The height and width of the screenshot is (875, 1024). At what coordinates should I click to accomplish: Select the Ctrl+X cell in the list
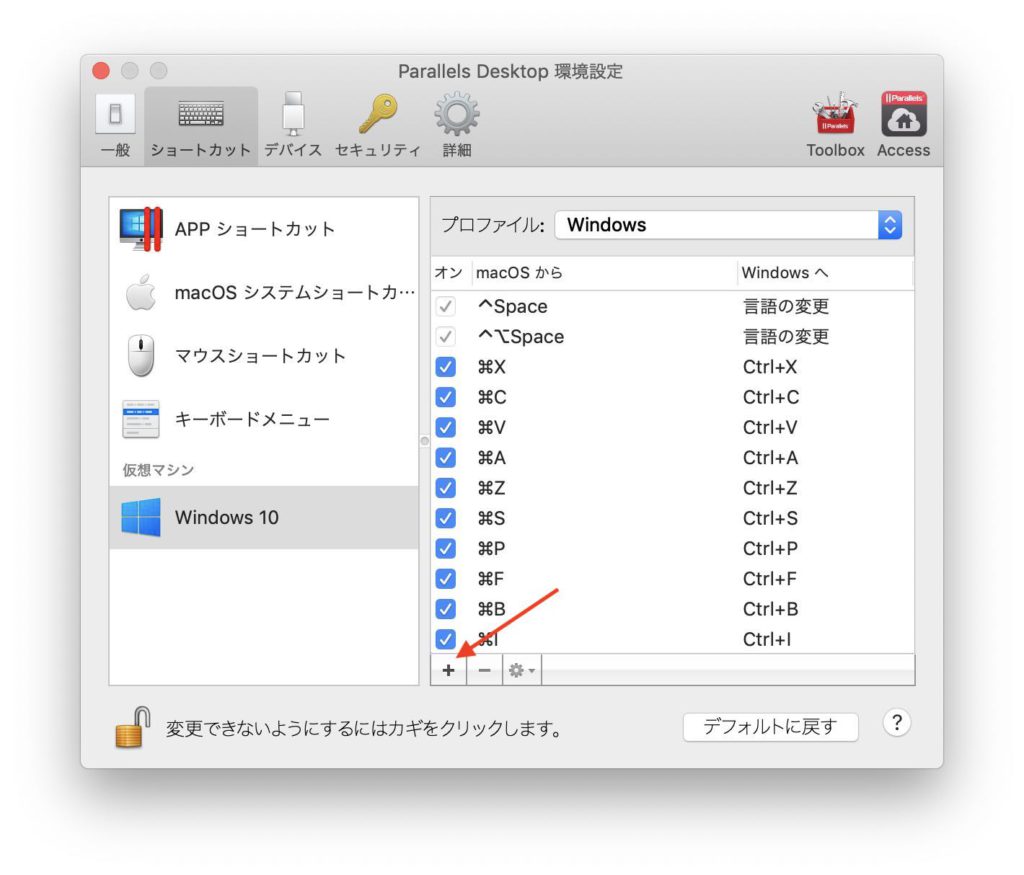[x=770, y=367]
